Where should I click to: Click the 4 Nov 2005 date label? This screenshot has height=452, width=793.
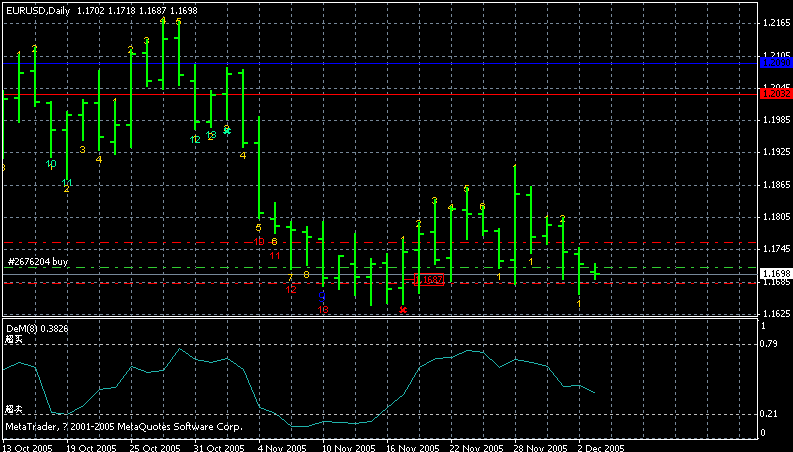[282, 448]
